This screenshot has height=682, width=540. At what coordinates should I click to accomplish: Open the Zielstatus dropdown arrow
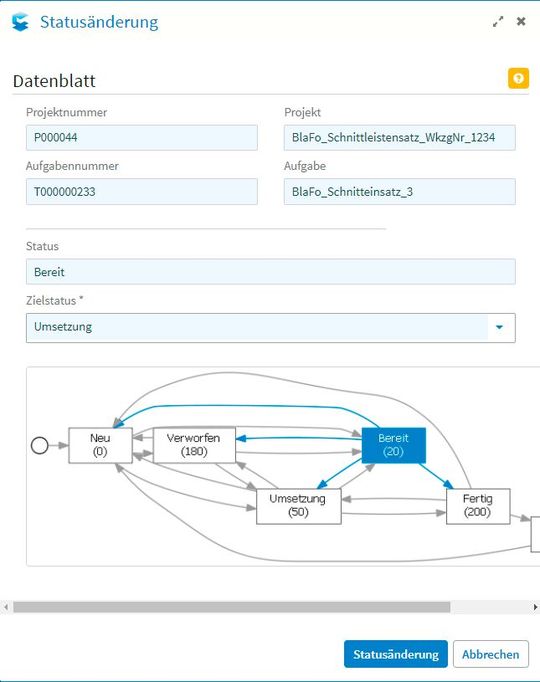pyautogui.click(x=499, y=327)
